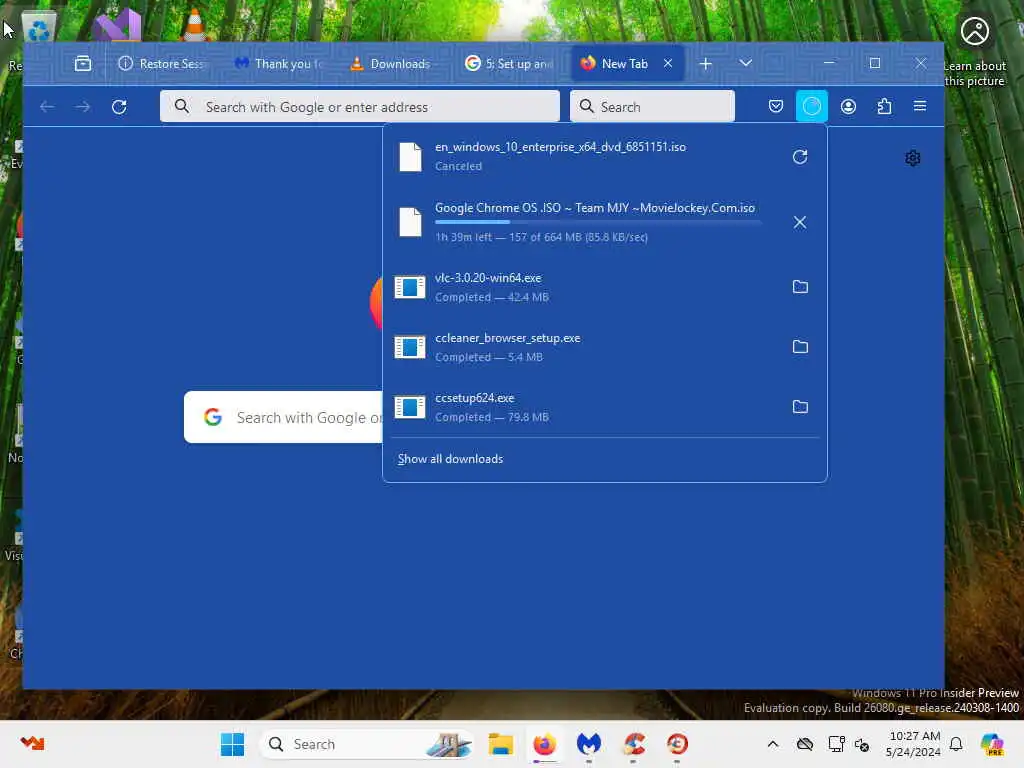Screen dimensions: 1024x768
Task: Expand the list all tabs dropdown
Action: [745, 63]
